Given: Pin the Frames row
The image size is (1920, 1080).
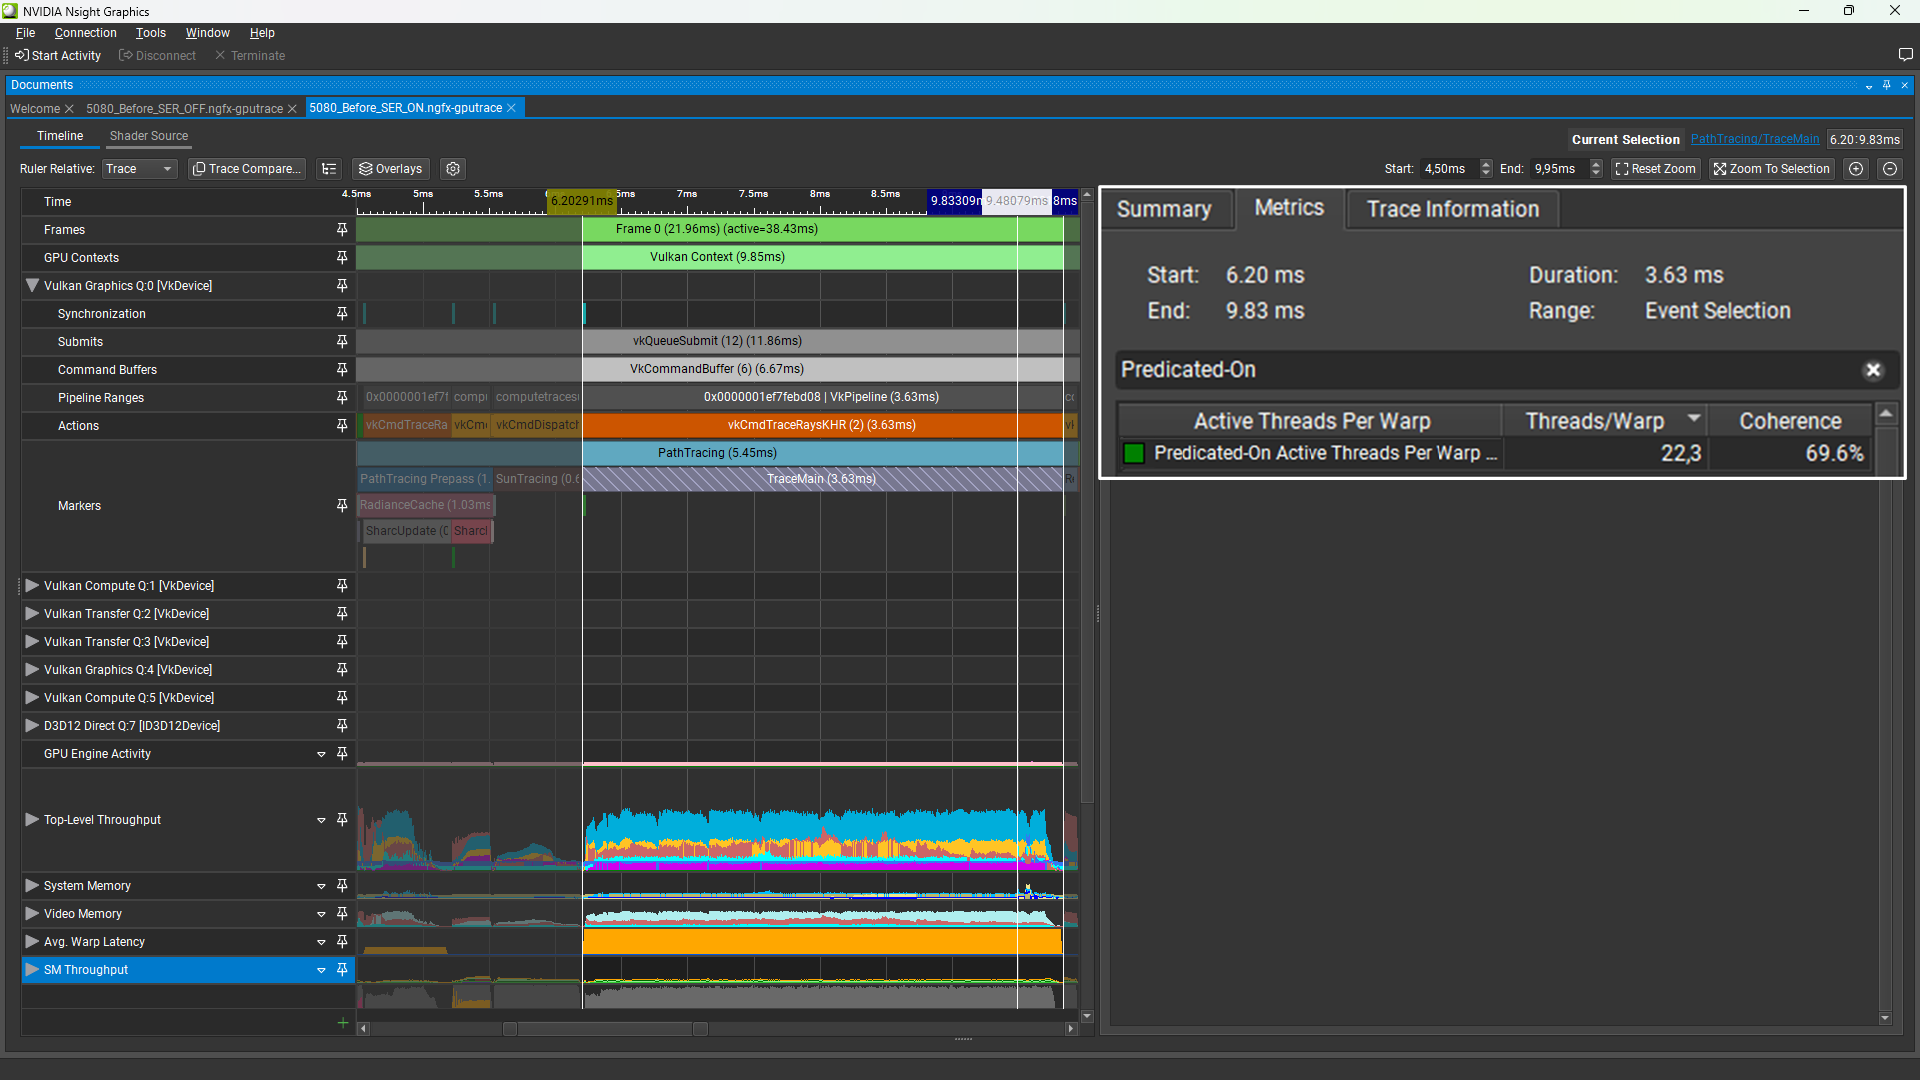Looking at the screenshot, I should [x=342, y=230].
